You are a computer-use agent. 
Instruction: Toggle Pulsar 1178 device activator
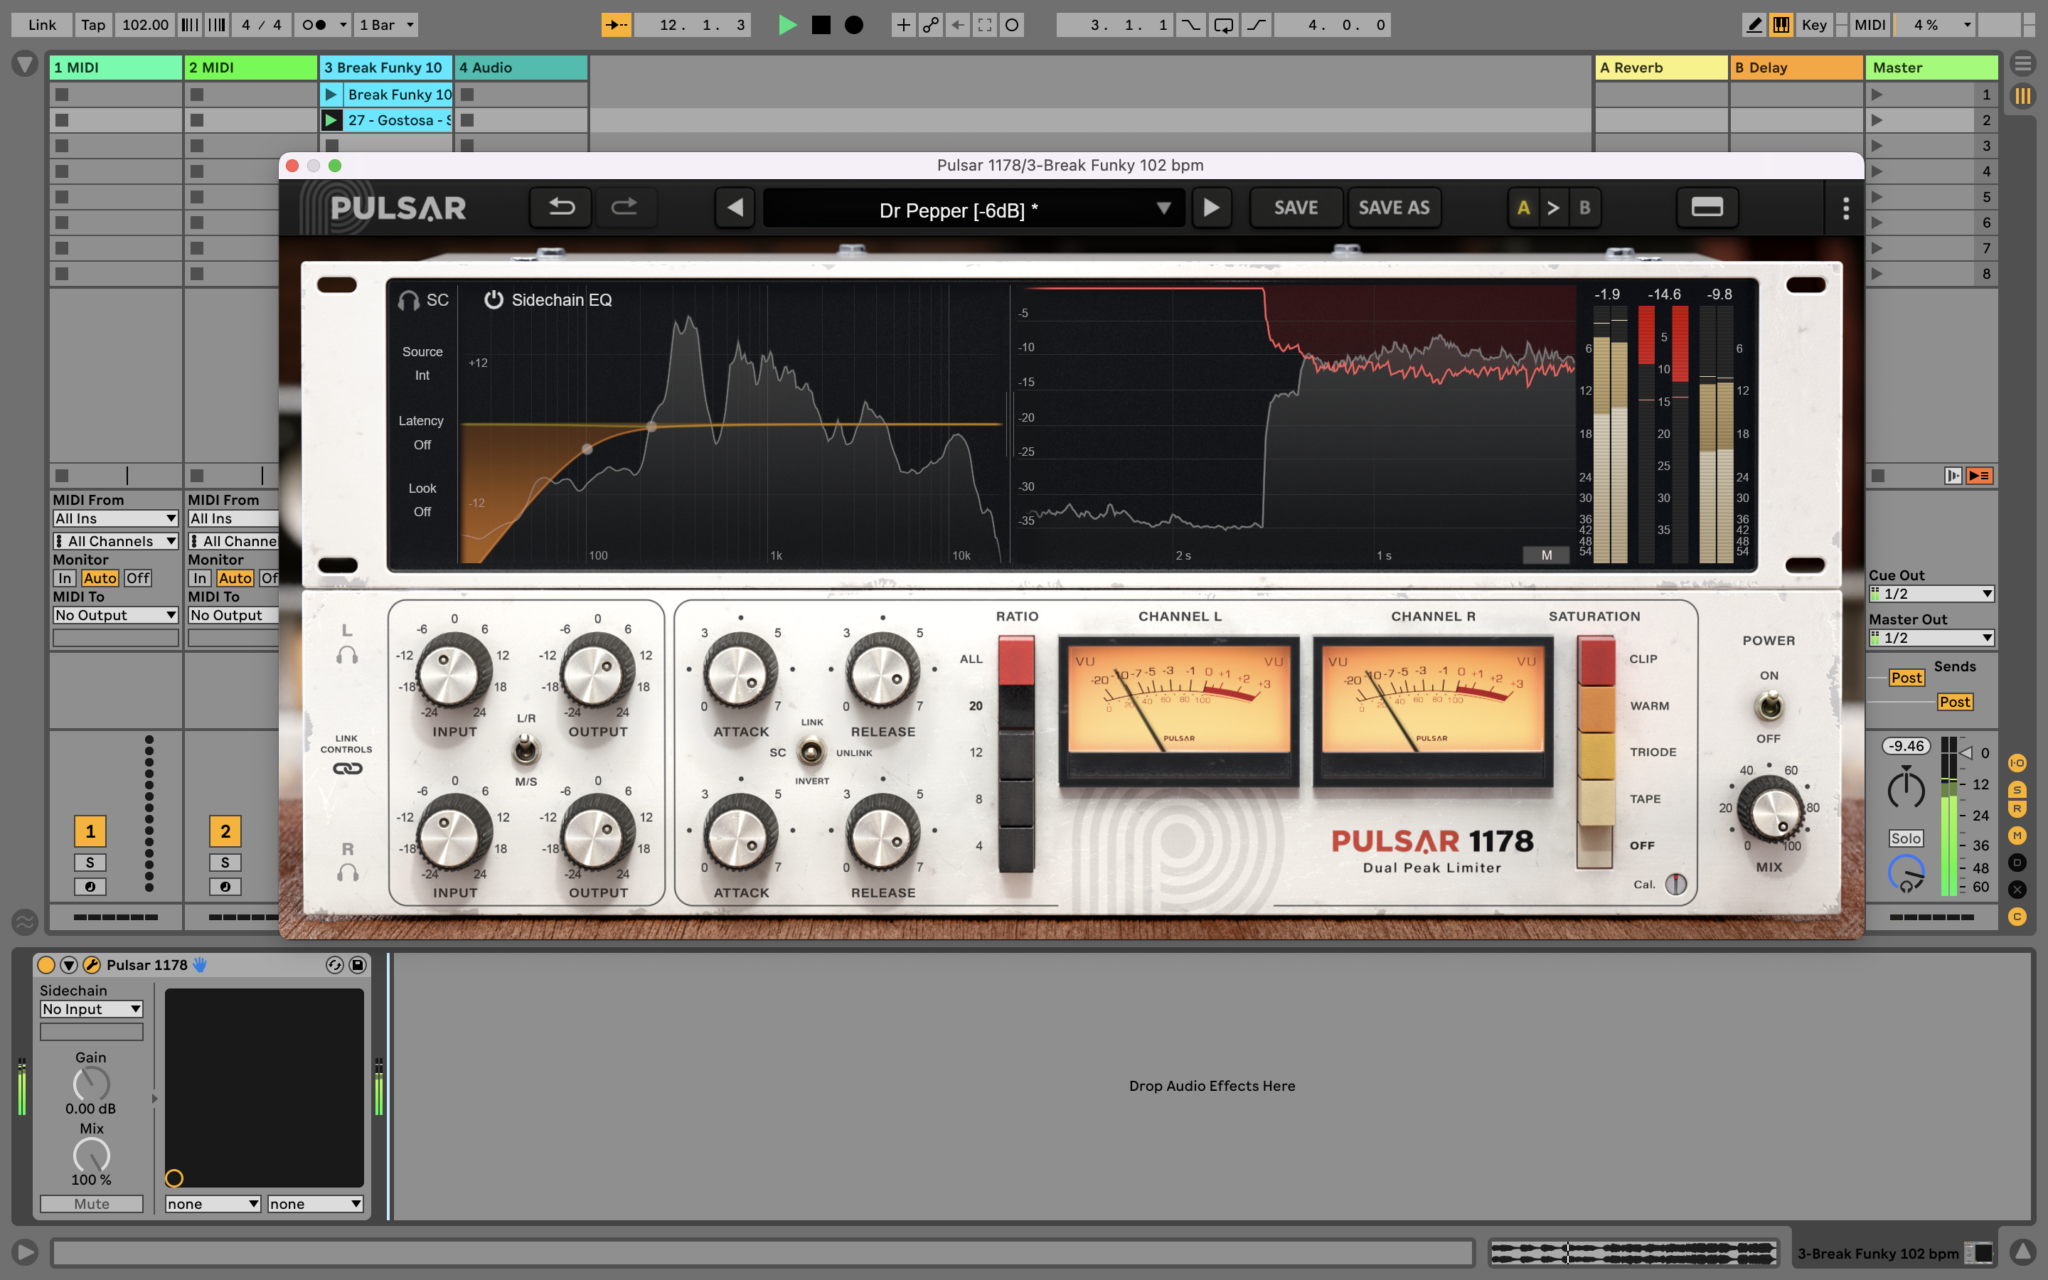click(x=46, y=965)
